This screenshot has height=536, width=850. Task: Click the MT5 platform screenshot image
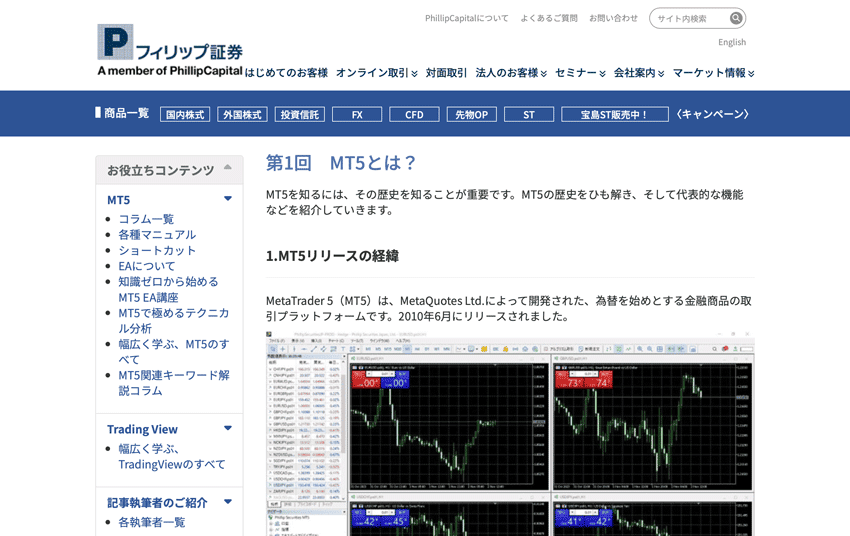coord(510,434)
